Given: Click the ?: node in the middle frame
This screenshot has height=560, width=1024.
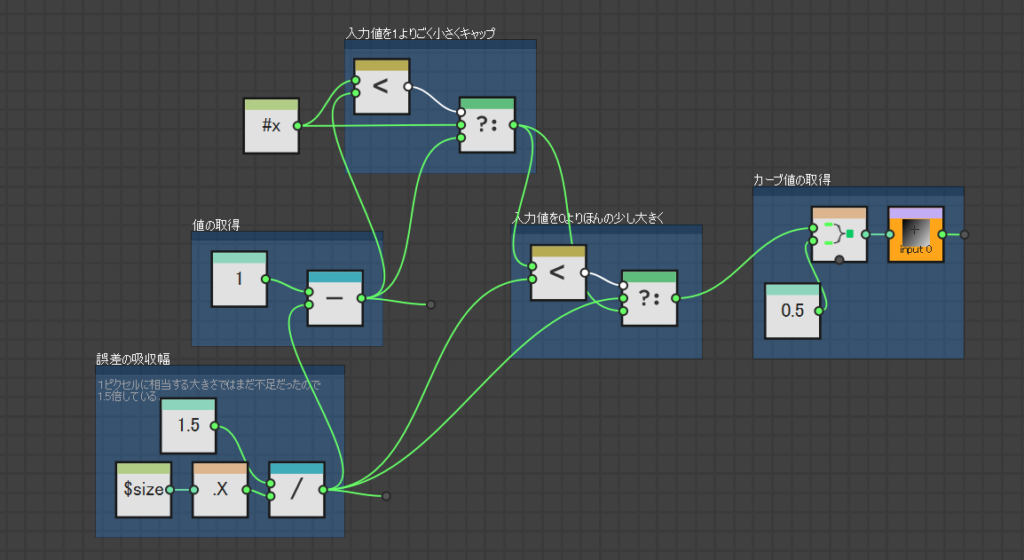Looking at the screenshot, I should [649, 299].
